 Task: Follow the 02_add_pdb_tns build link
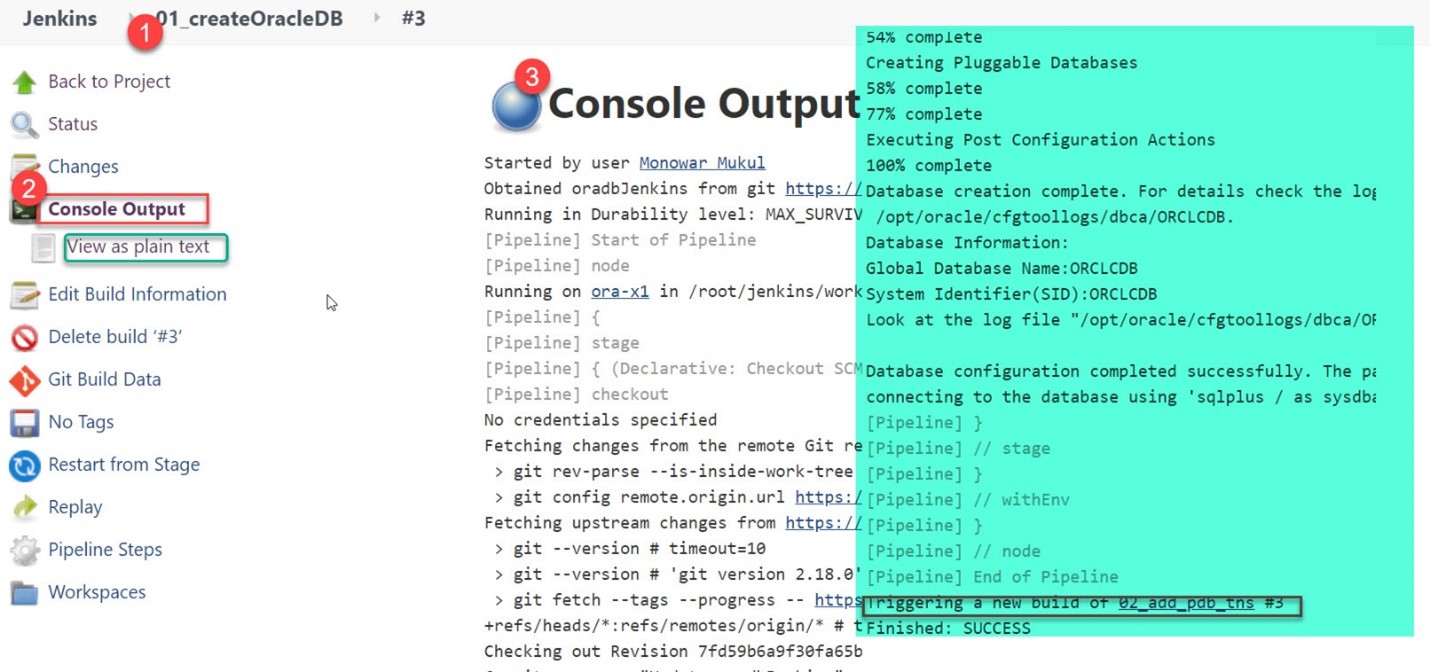point(1186,602)
